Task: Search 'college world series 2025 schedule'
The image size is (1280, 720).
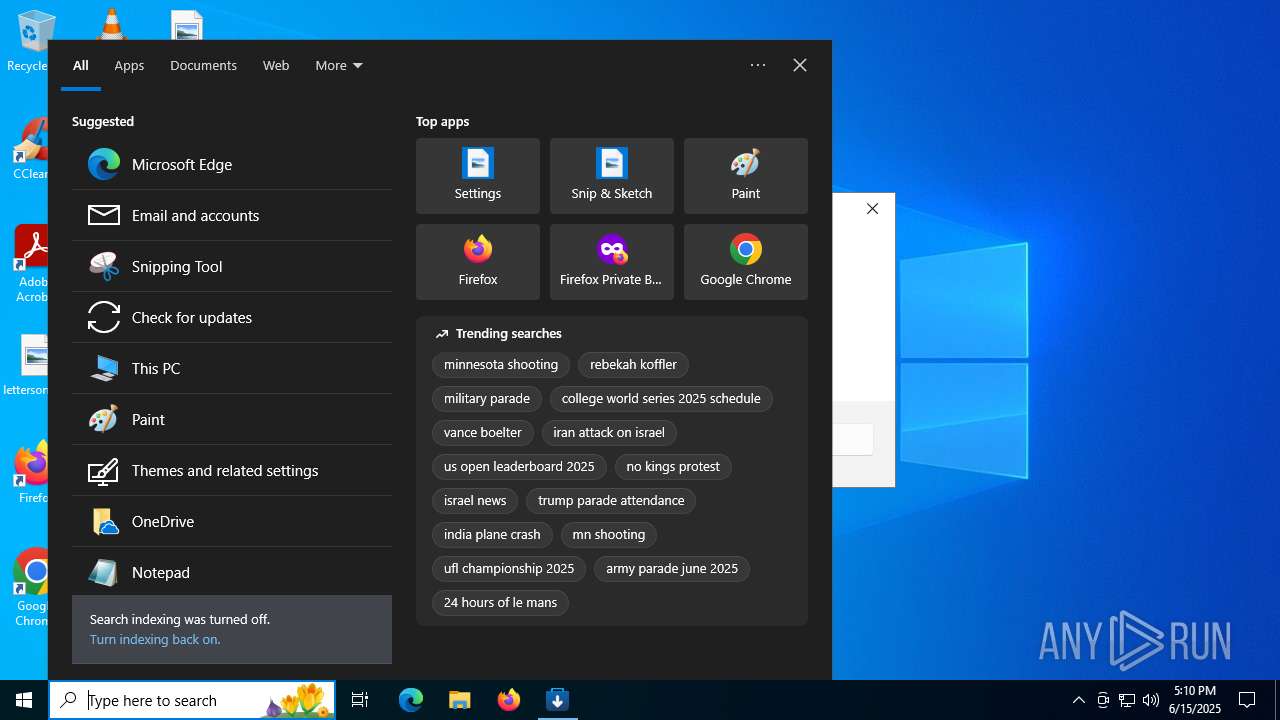Action: tap(661, 399)
